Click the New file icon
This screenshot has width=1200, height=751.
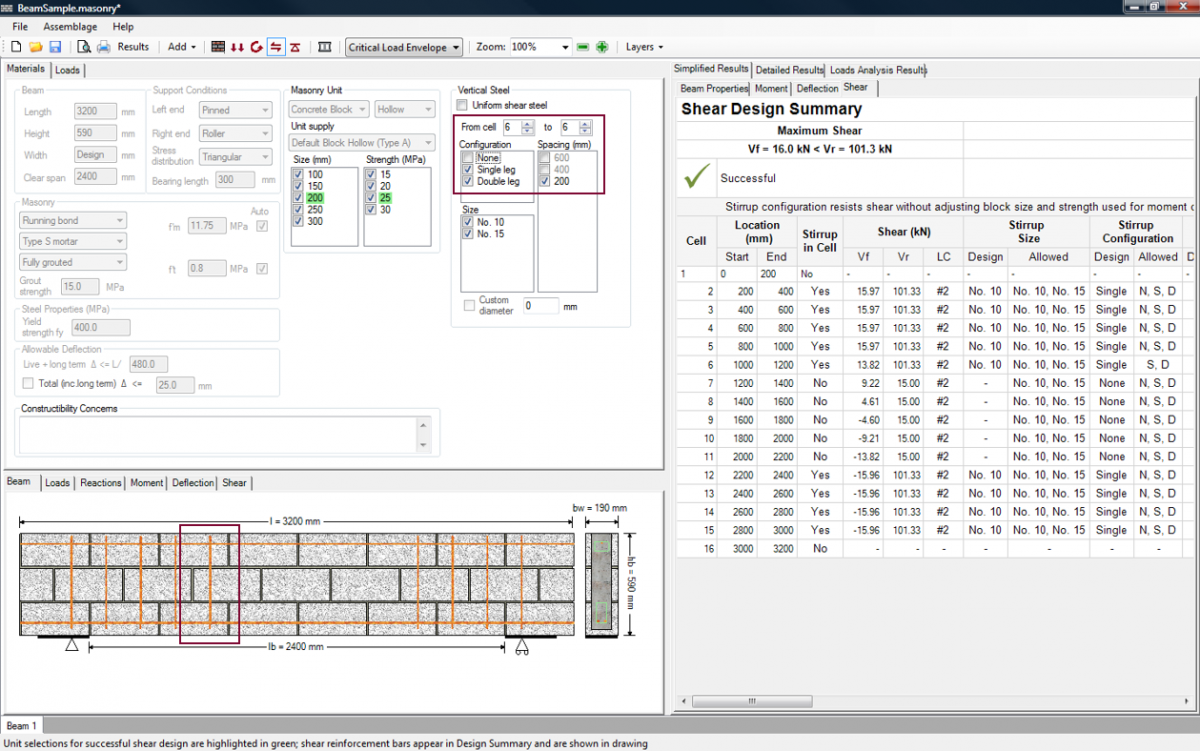16,47
